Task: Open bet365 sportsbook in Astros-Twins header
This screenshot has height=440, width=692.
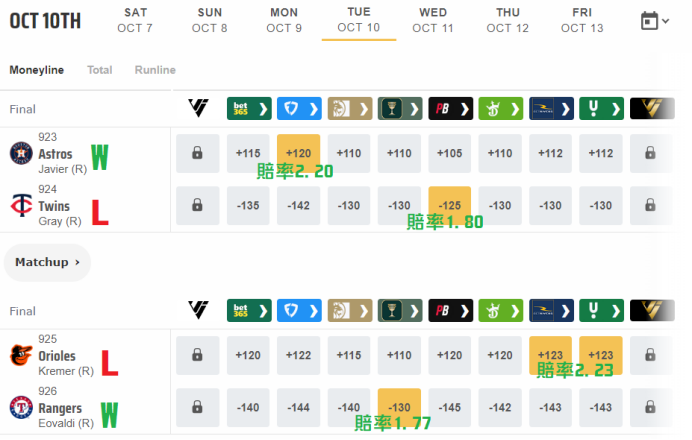Action: 249,109
